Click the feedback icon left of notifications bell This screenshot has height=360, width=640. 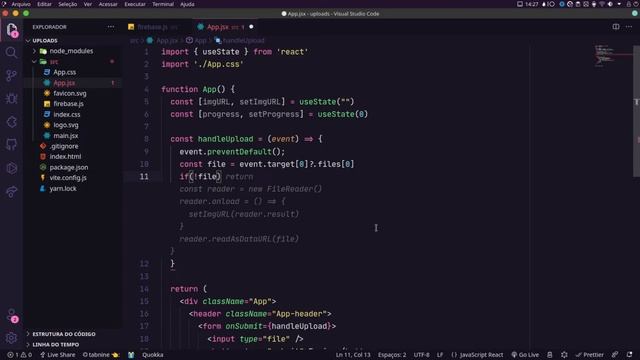point(615,355)
